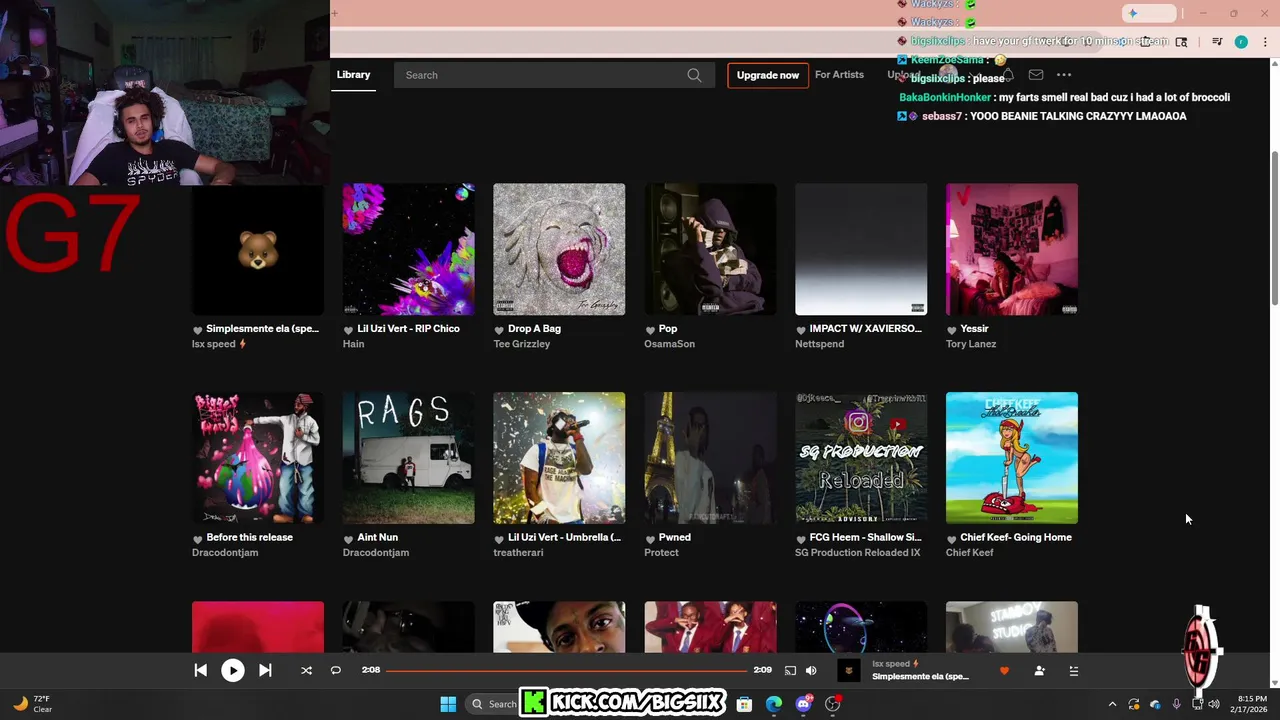The height and width of the screenshot is (720, 1280).
Task: Open SG Production Reloaded cover
Action: pos(861,458)
